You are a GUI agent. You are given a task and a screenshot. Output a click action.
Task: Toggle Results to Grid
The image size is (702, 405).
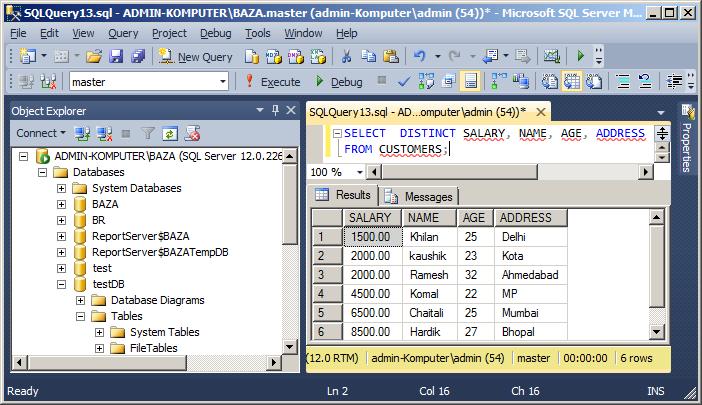pos(572,82)
